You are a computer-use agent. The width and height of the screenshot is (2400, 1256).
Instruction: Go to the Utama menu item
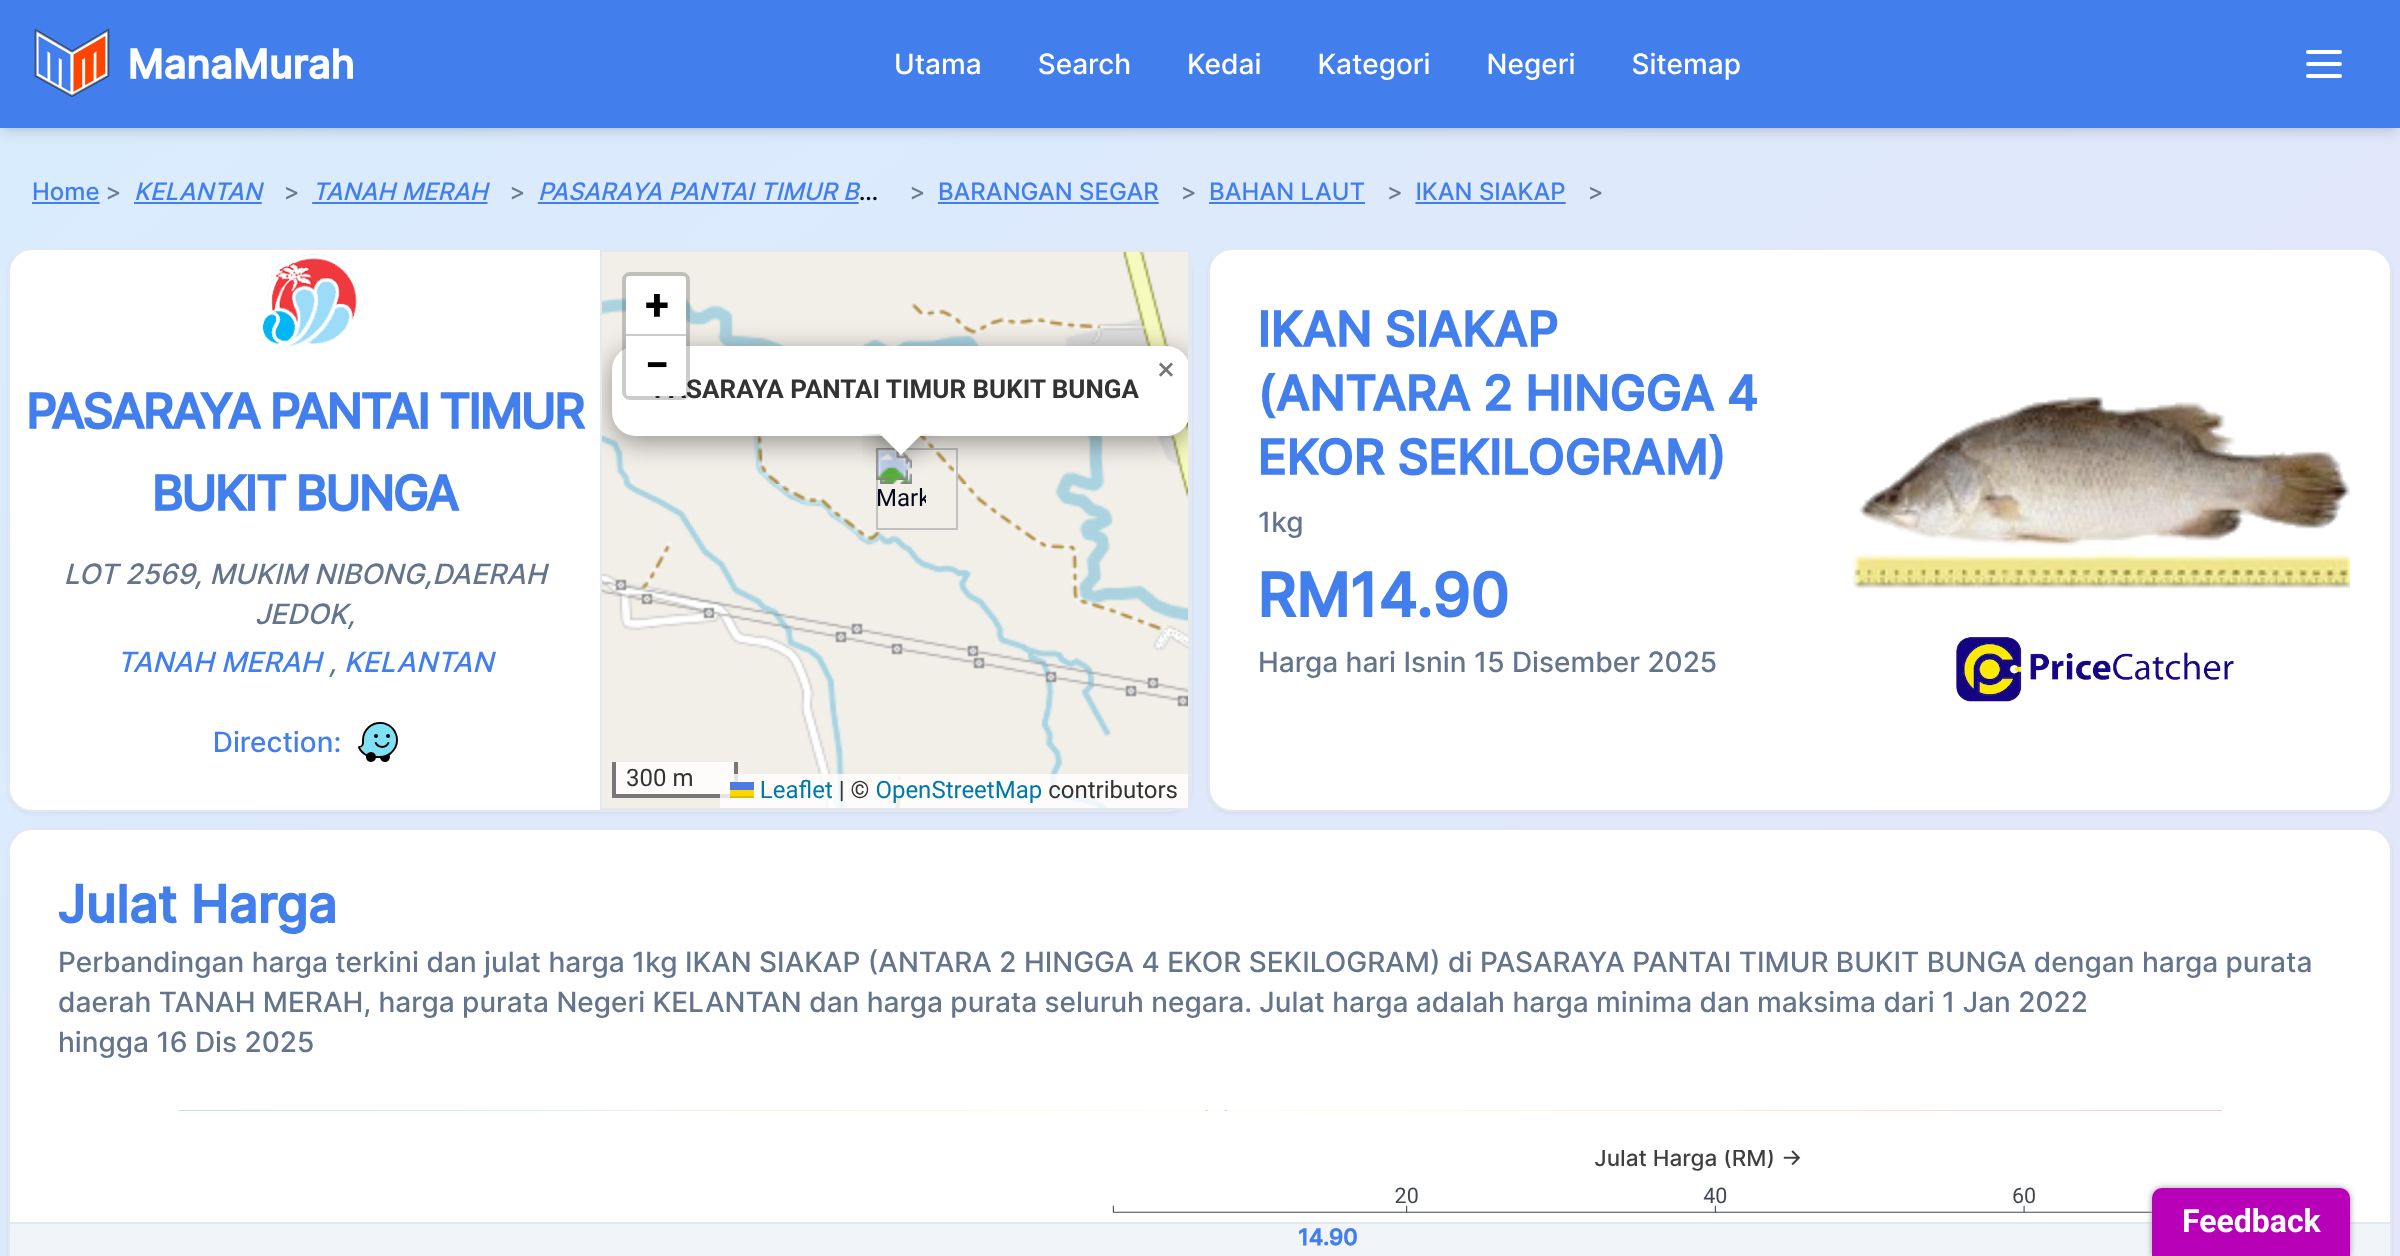pos(937,64)
